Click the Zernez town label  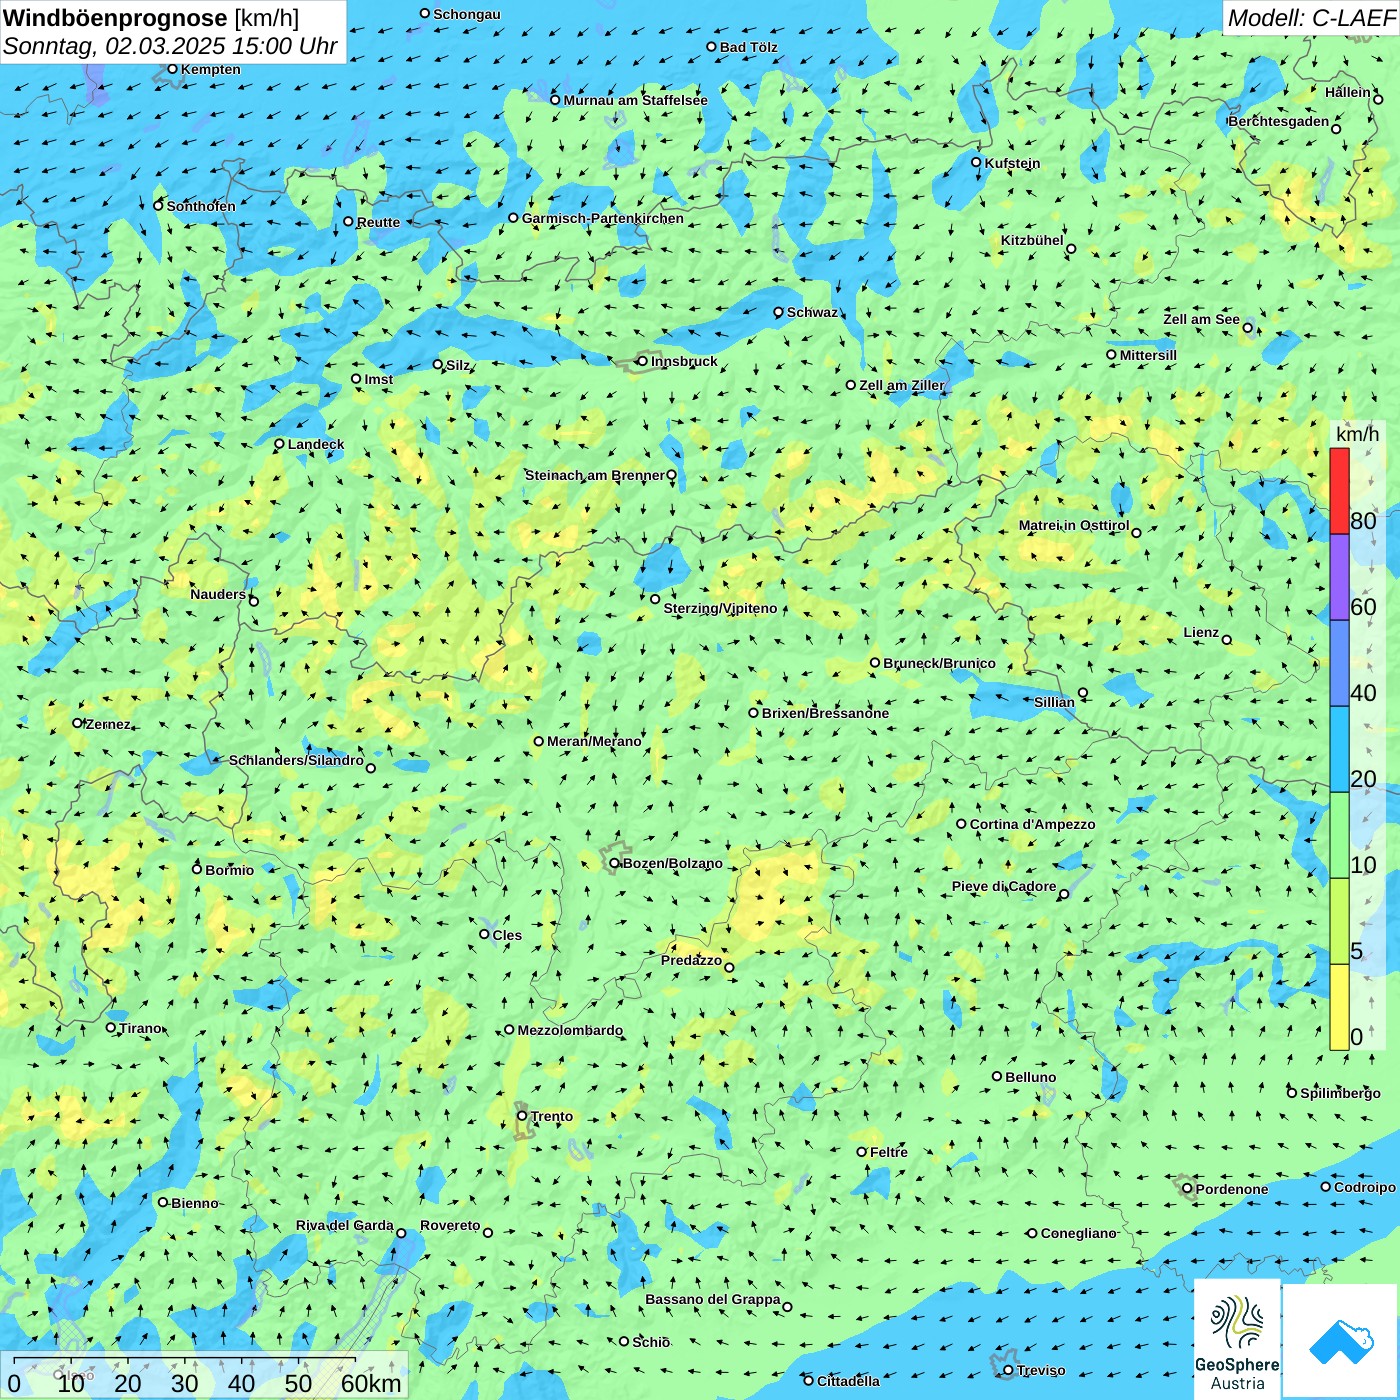point(108,724)
